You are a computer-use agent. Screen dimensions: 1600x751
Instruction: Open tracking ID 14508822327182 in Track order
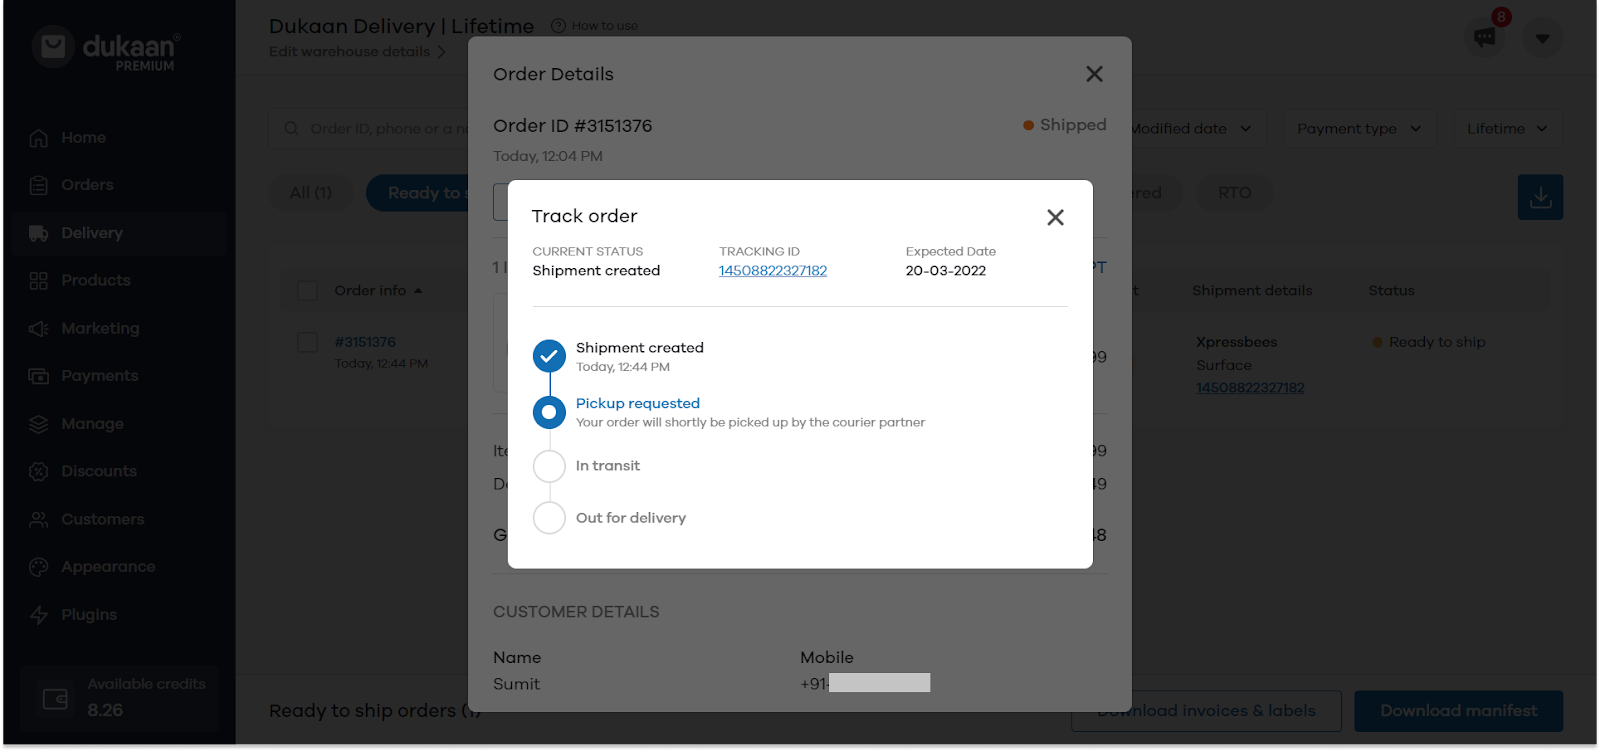click(x=773, y=271)
